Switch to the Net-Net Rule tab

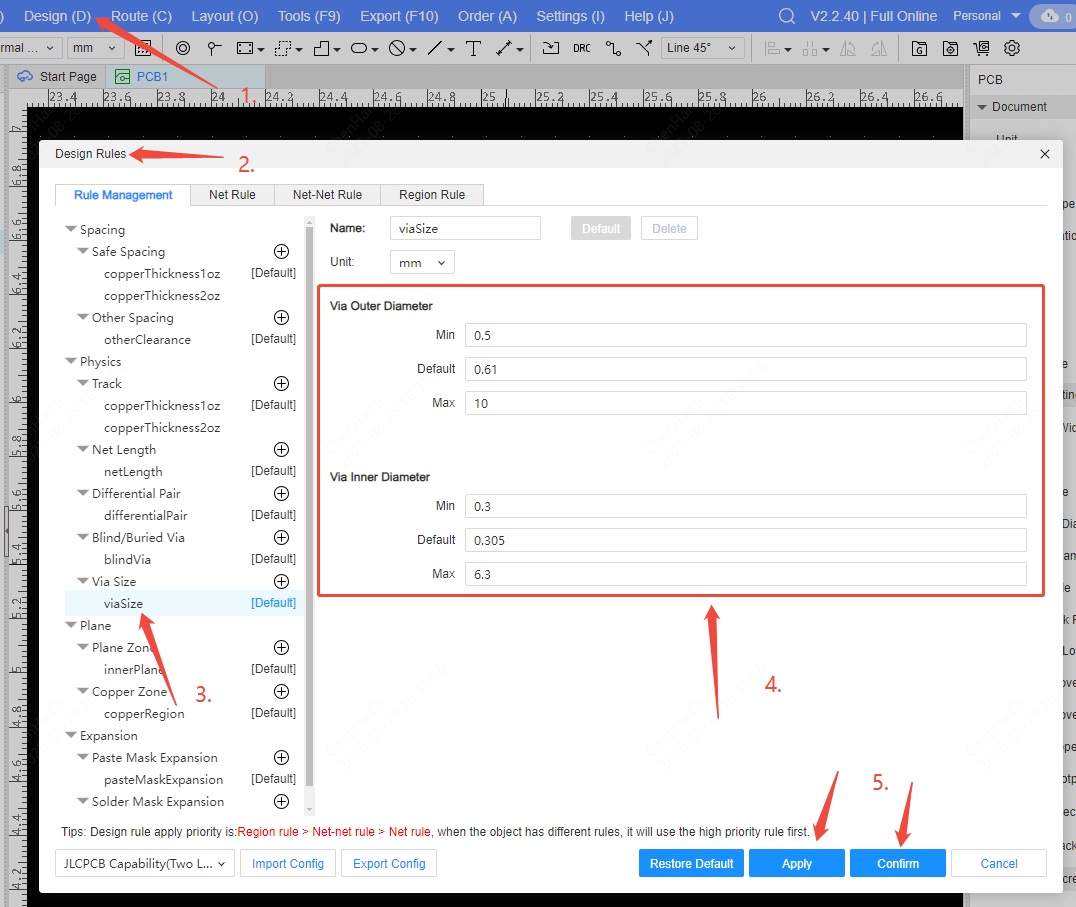[x=327, y=195]
